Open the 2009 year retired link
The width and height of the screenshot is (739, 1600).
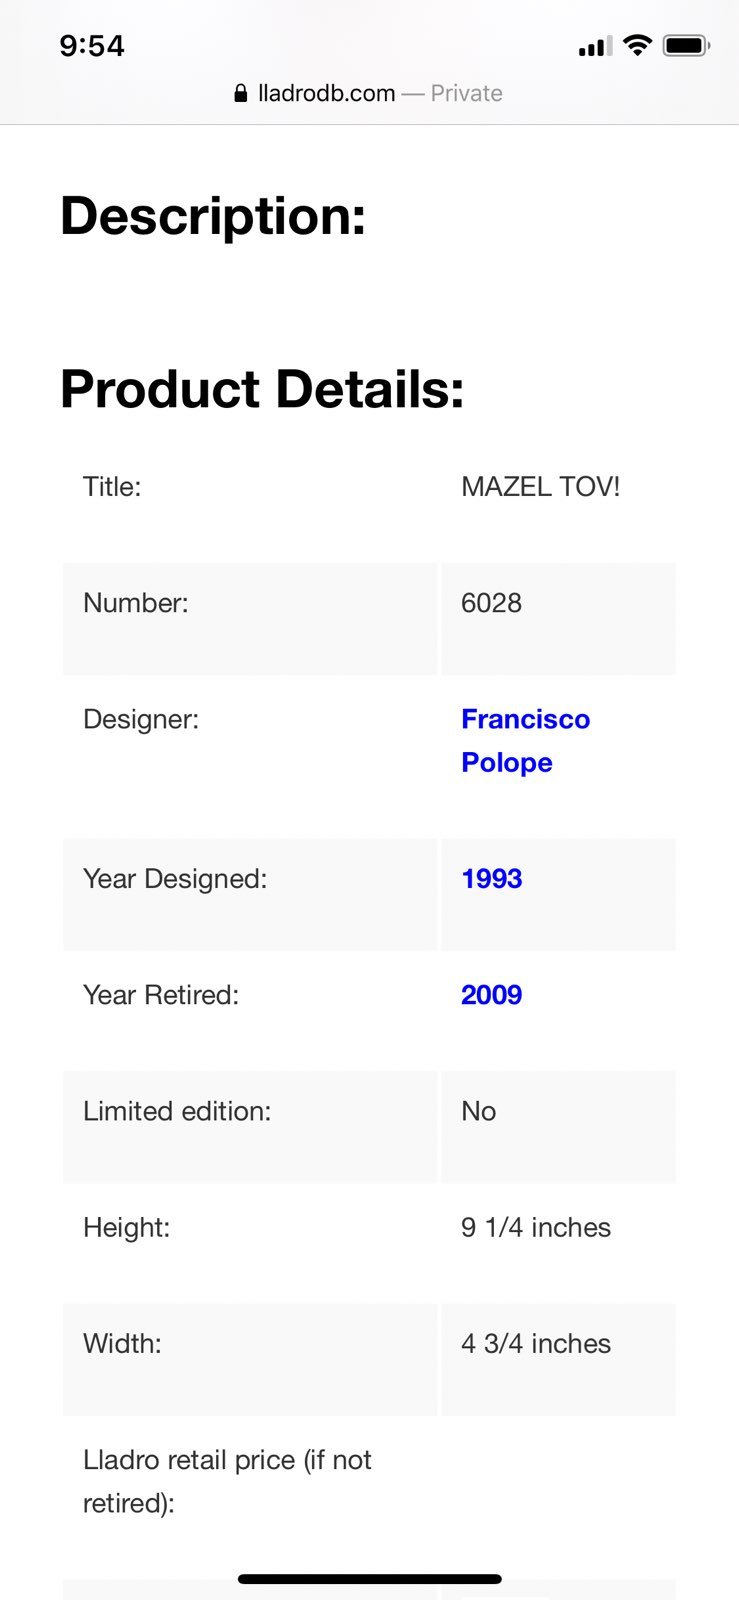491,995
